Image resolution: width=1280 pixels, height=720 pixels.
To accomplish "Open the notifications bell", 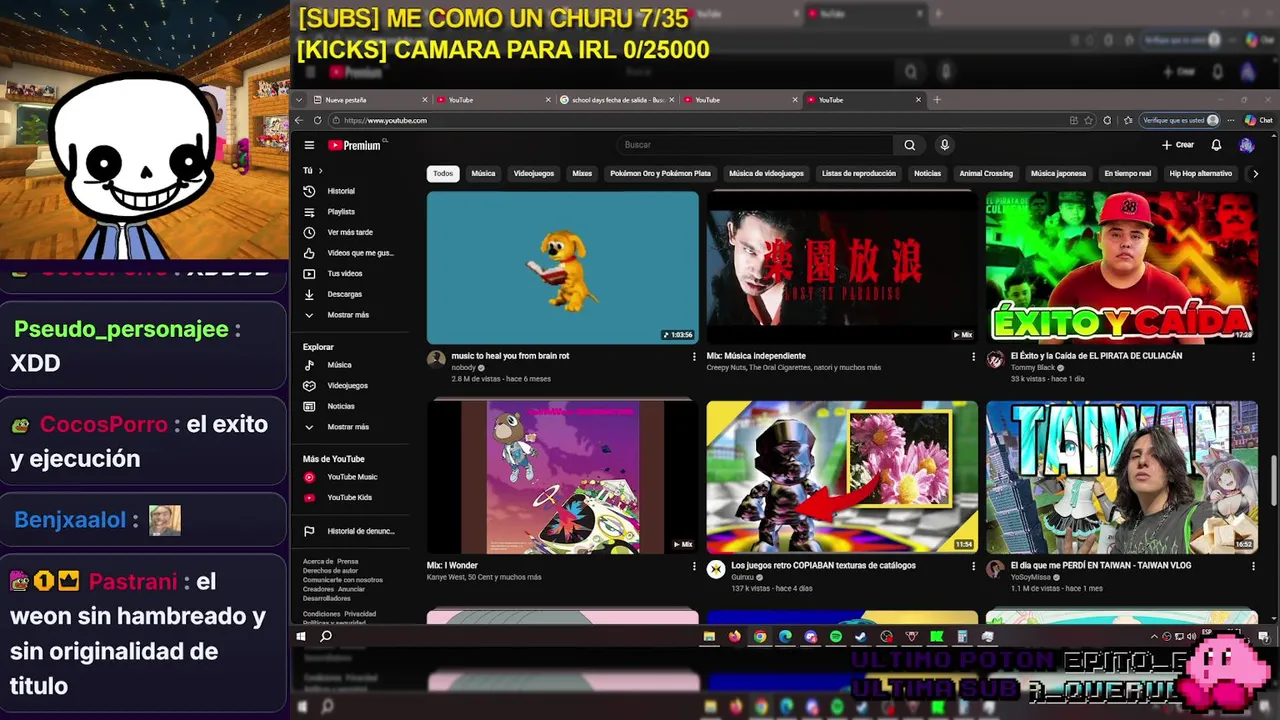I will (1216, 145).
